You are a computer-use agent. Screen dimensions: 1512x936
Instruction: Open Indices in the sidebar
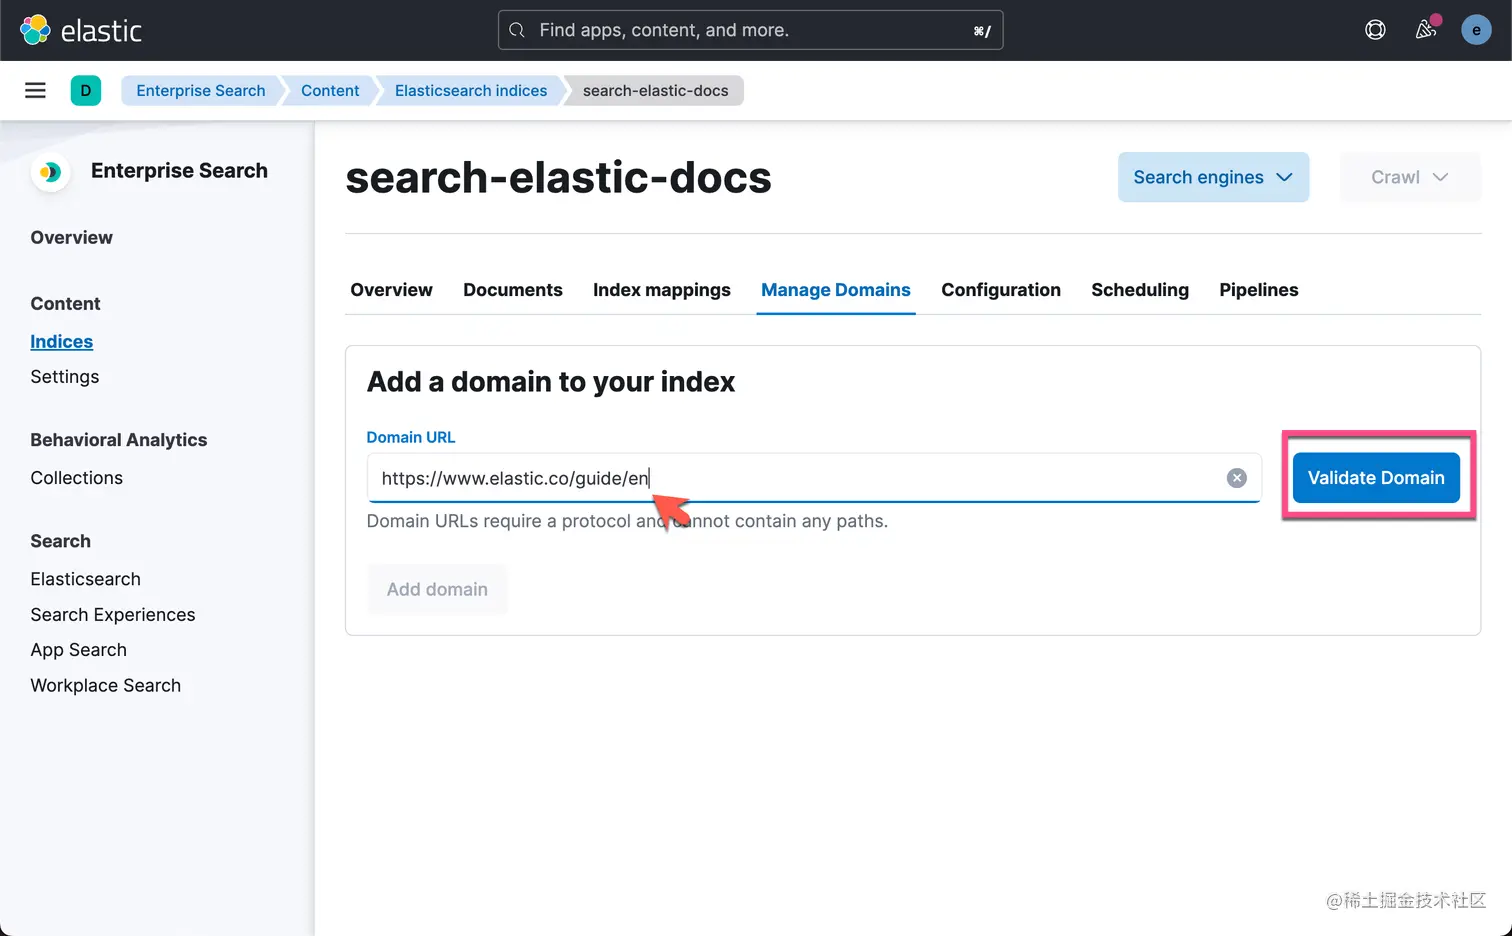61,342
